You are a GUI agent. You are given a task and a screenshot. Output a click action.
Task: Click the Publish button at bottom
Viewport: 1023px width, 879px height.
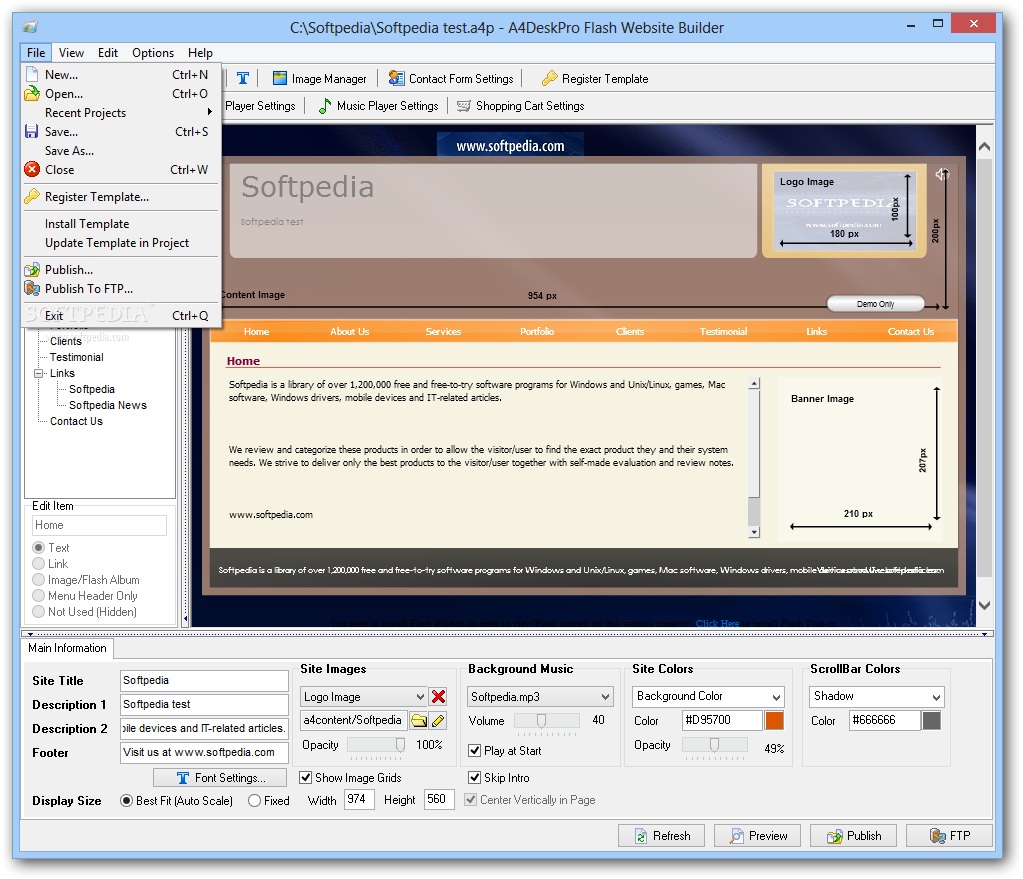(853, 836)
